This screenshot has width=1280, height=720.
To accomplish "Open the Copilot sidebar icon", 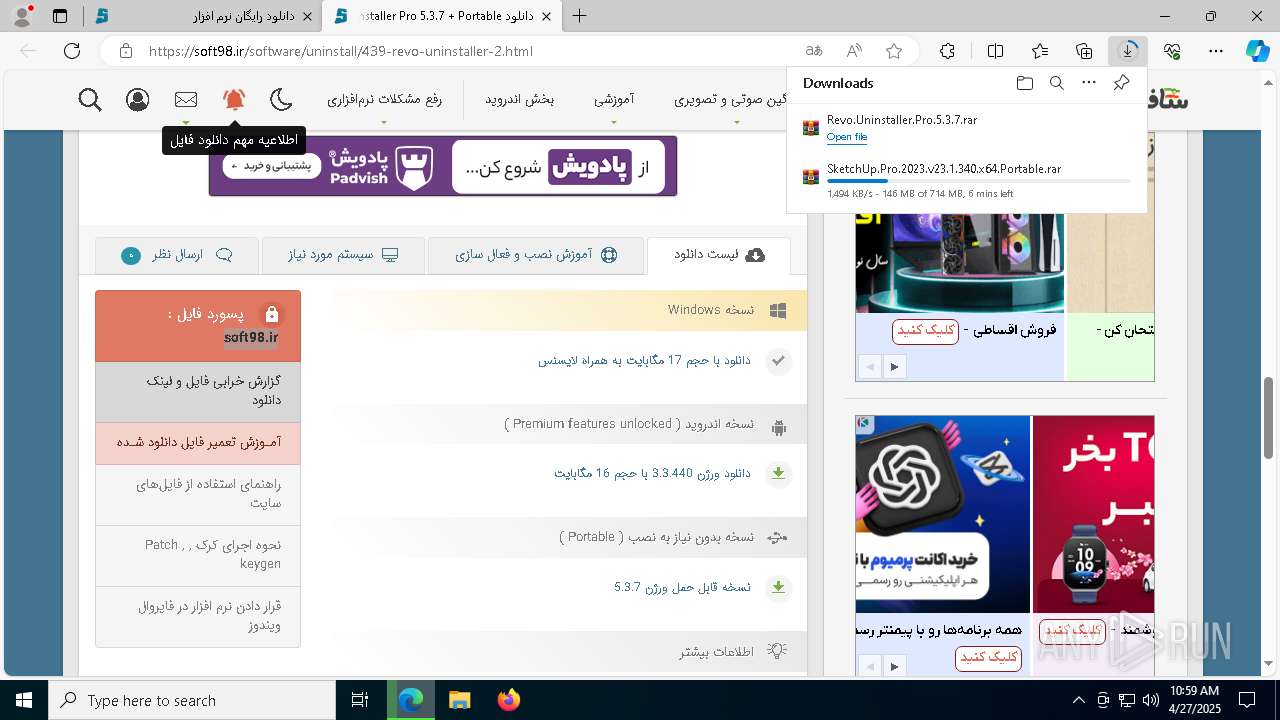I will 1257,51.
